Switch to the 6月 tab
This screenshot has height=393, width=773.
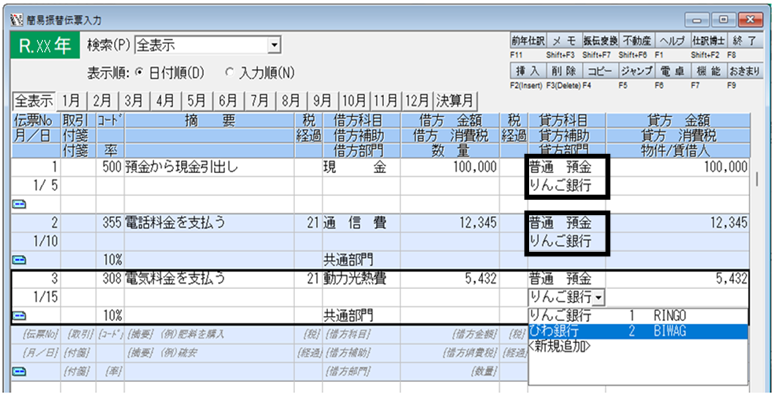tap(228, 102)
